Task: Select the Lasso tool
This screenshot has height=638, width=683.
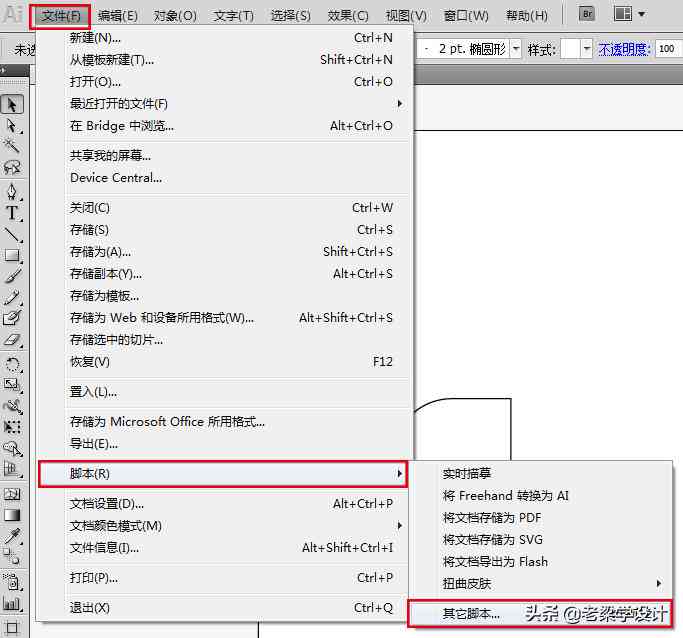Action: click(12, 167)
